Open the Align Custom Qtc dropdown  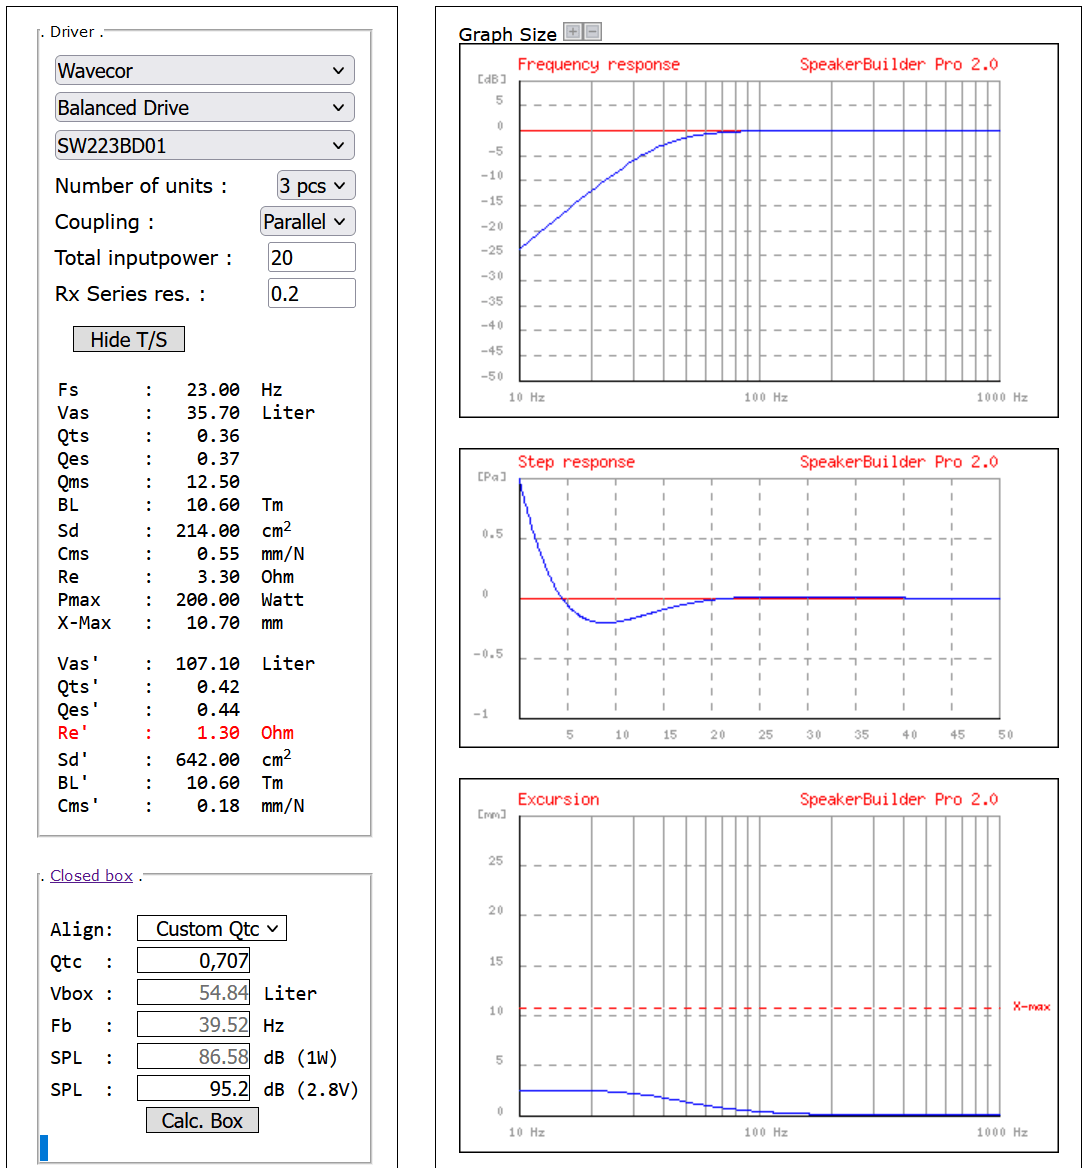click(212, 928)
